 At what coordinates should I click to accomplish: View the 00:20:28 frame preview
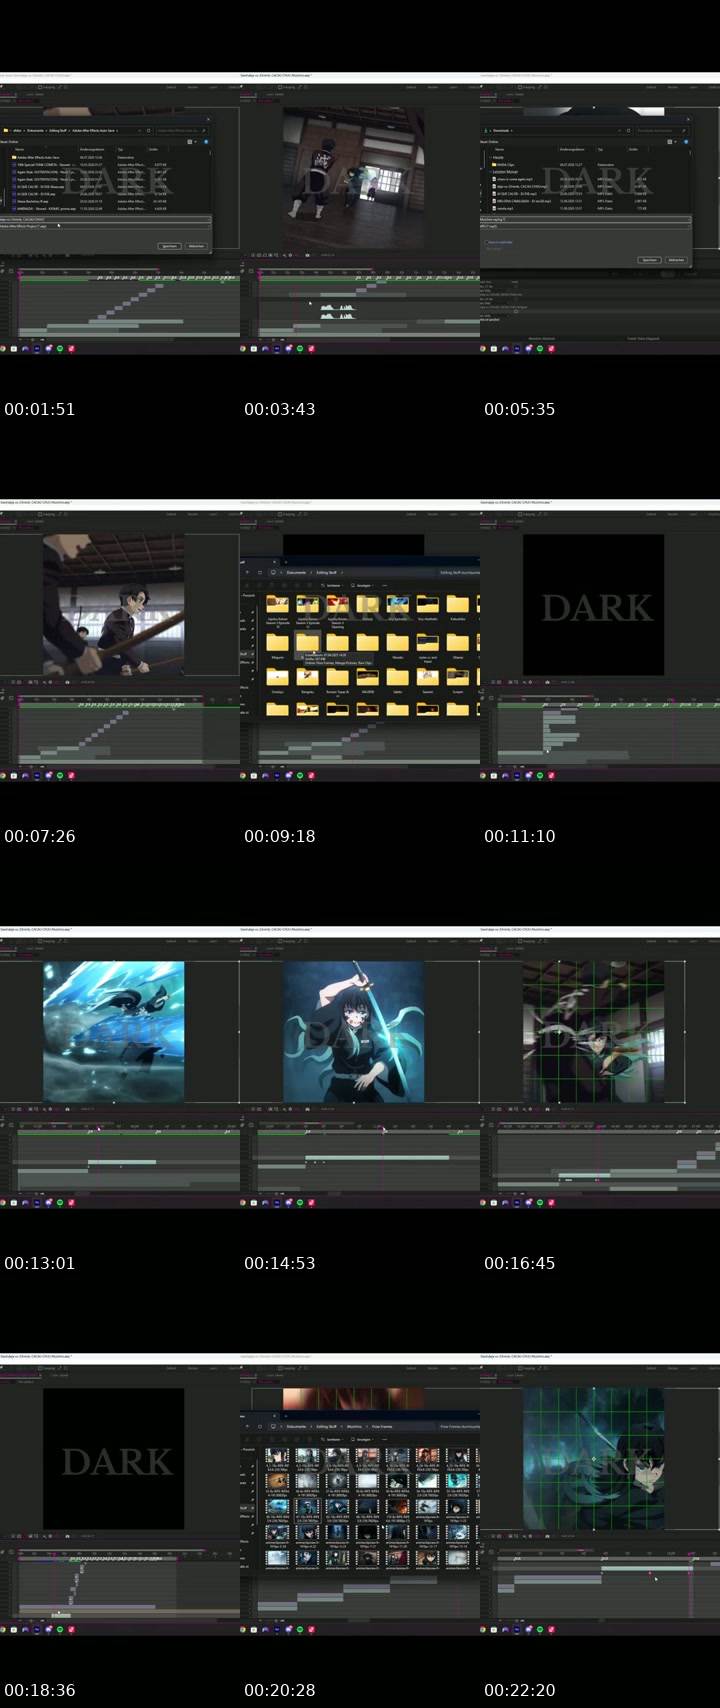(x=360, y=1494)
